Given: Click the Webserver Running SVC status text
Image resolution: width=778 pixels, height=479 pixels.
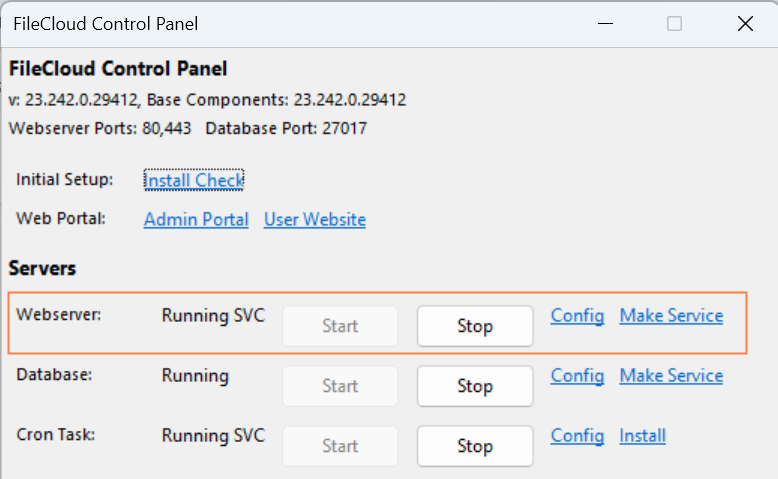Looking at the screenshot, I should (x=213, y=316).
